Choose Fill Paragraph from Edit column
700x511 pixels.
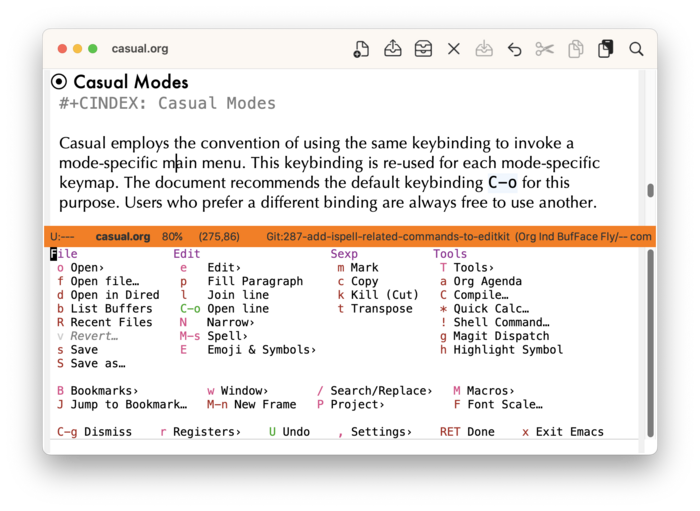click(x=254, y=282)
